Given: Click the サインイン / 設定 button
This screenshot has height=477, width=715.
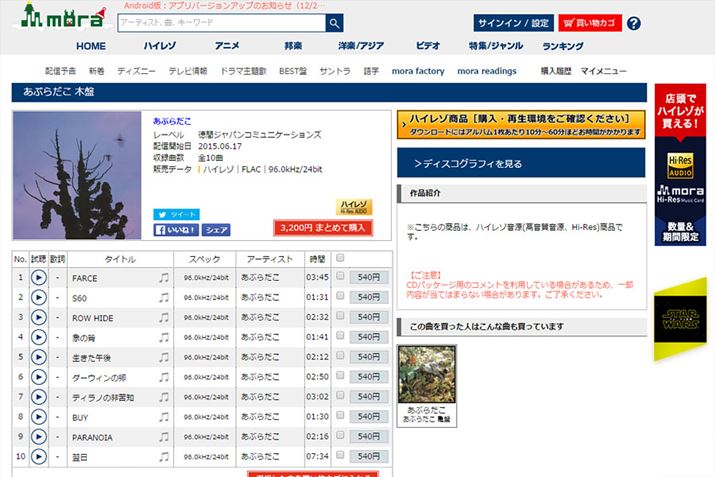Looking at the screenshot, I should click(x=512, y=22).
